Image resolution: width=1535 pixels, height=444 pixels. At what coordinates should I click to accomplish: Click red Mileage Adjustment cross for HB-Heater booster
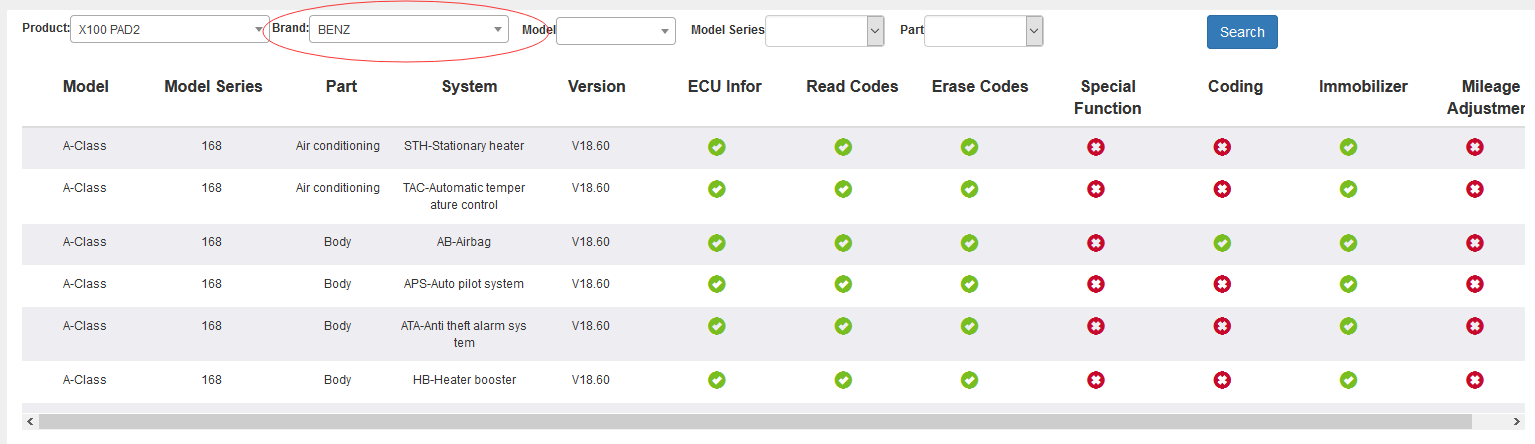point(1474,380)
